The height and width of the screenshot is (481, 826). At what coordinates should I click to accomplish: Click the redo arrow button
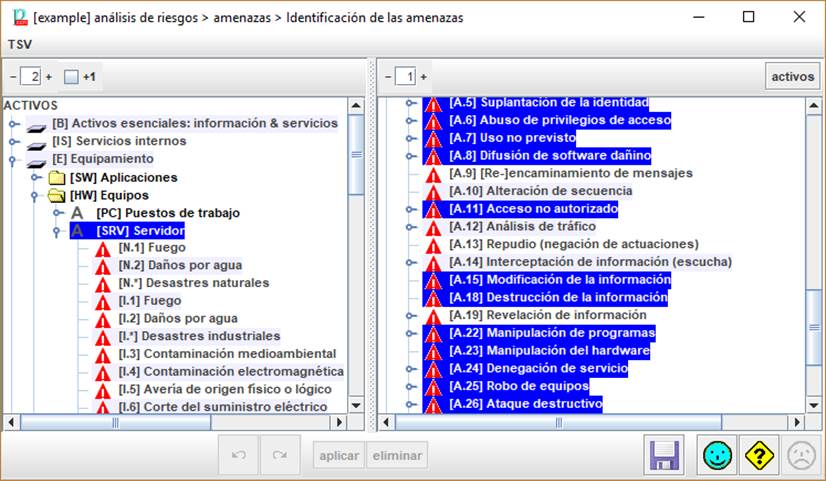[x=280, y=456]
